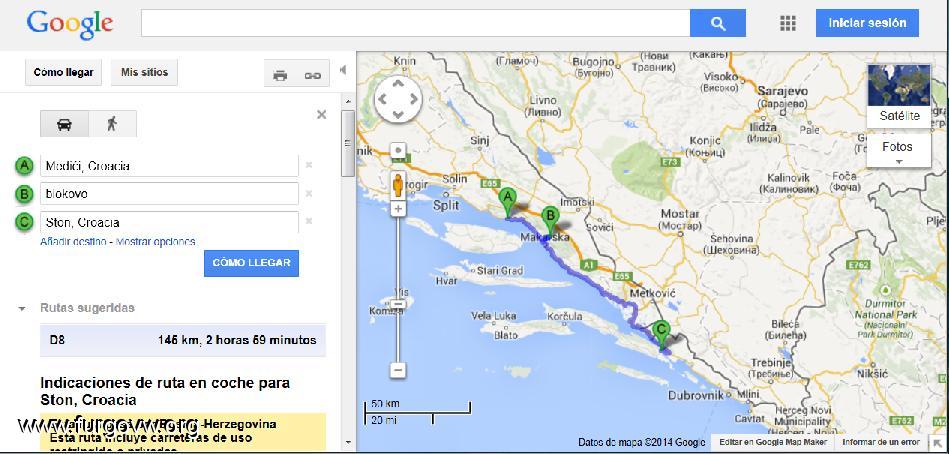Click the green B waypoint icon

[x=24, y=194]
